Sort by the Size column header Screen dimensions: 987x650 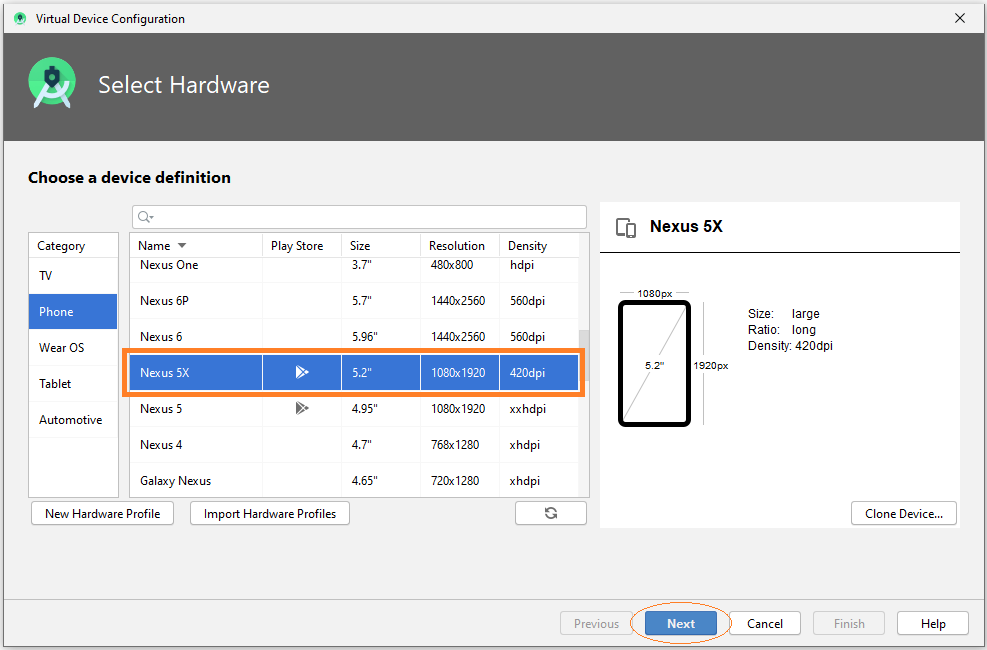click(x=381, y=245)
